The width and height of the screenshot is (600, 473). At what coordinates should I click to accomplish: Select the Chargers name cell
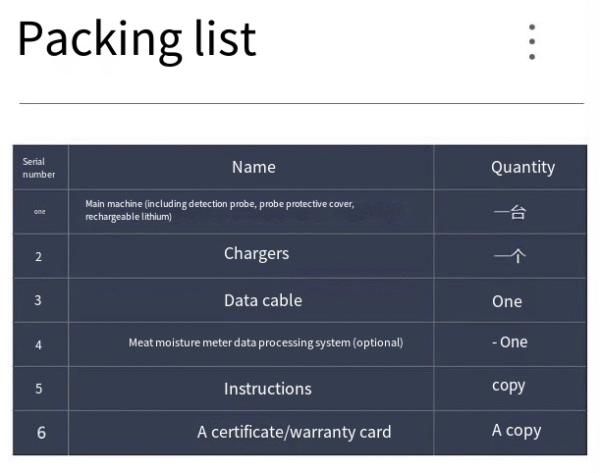coord(256,254)
